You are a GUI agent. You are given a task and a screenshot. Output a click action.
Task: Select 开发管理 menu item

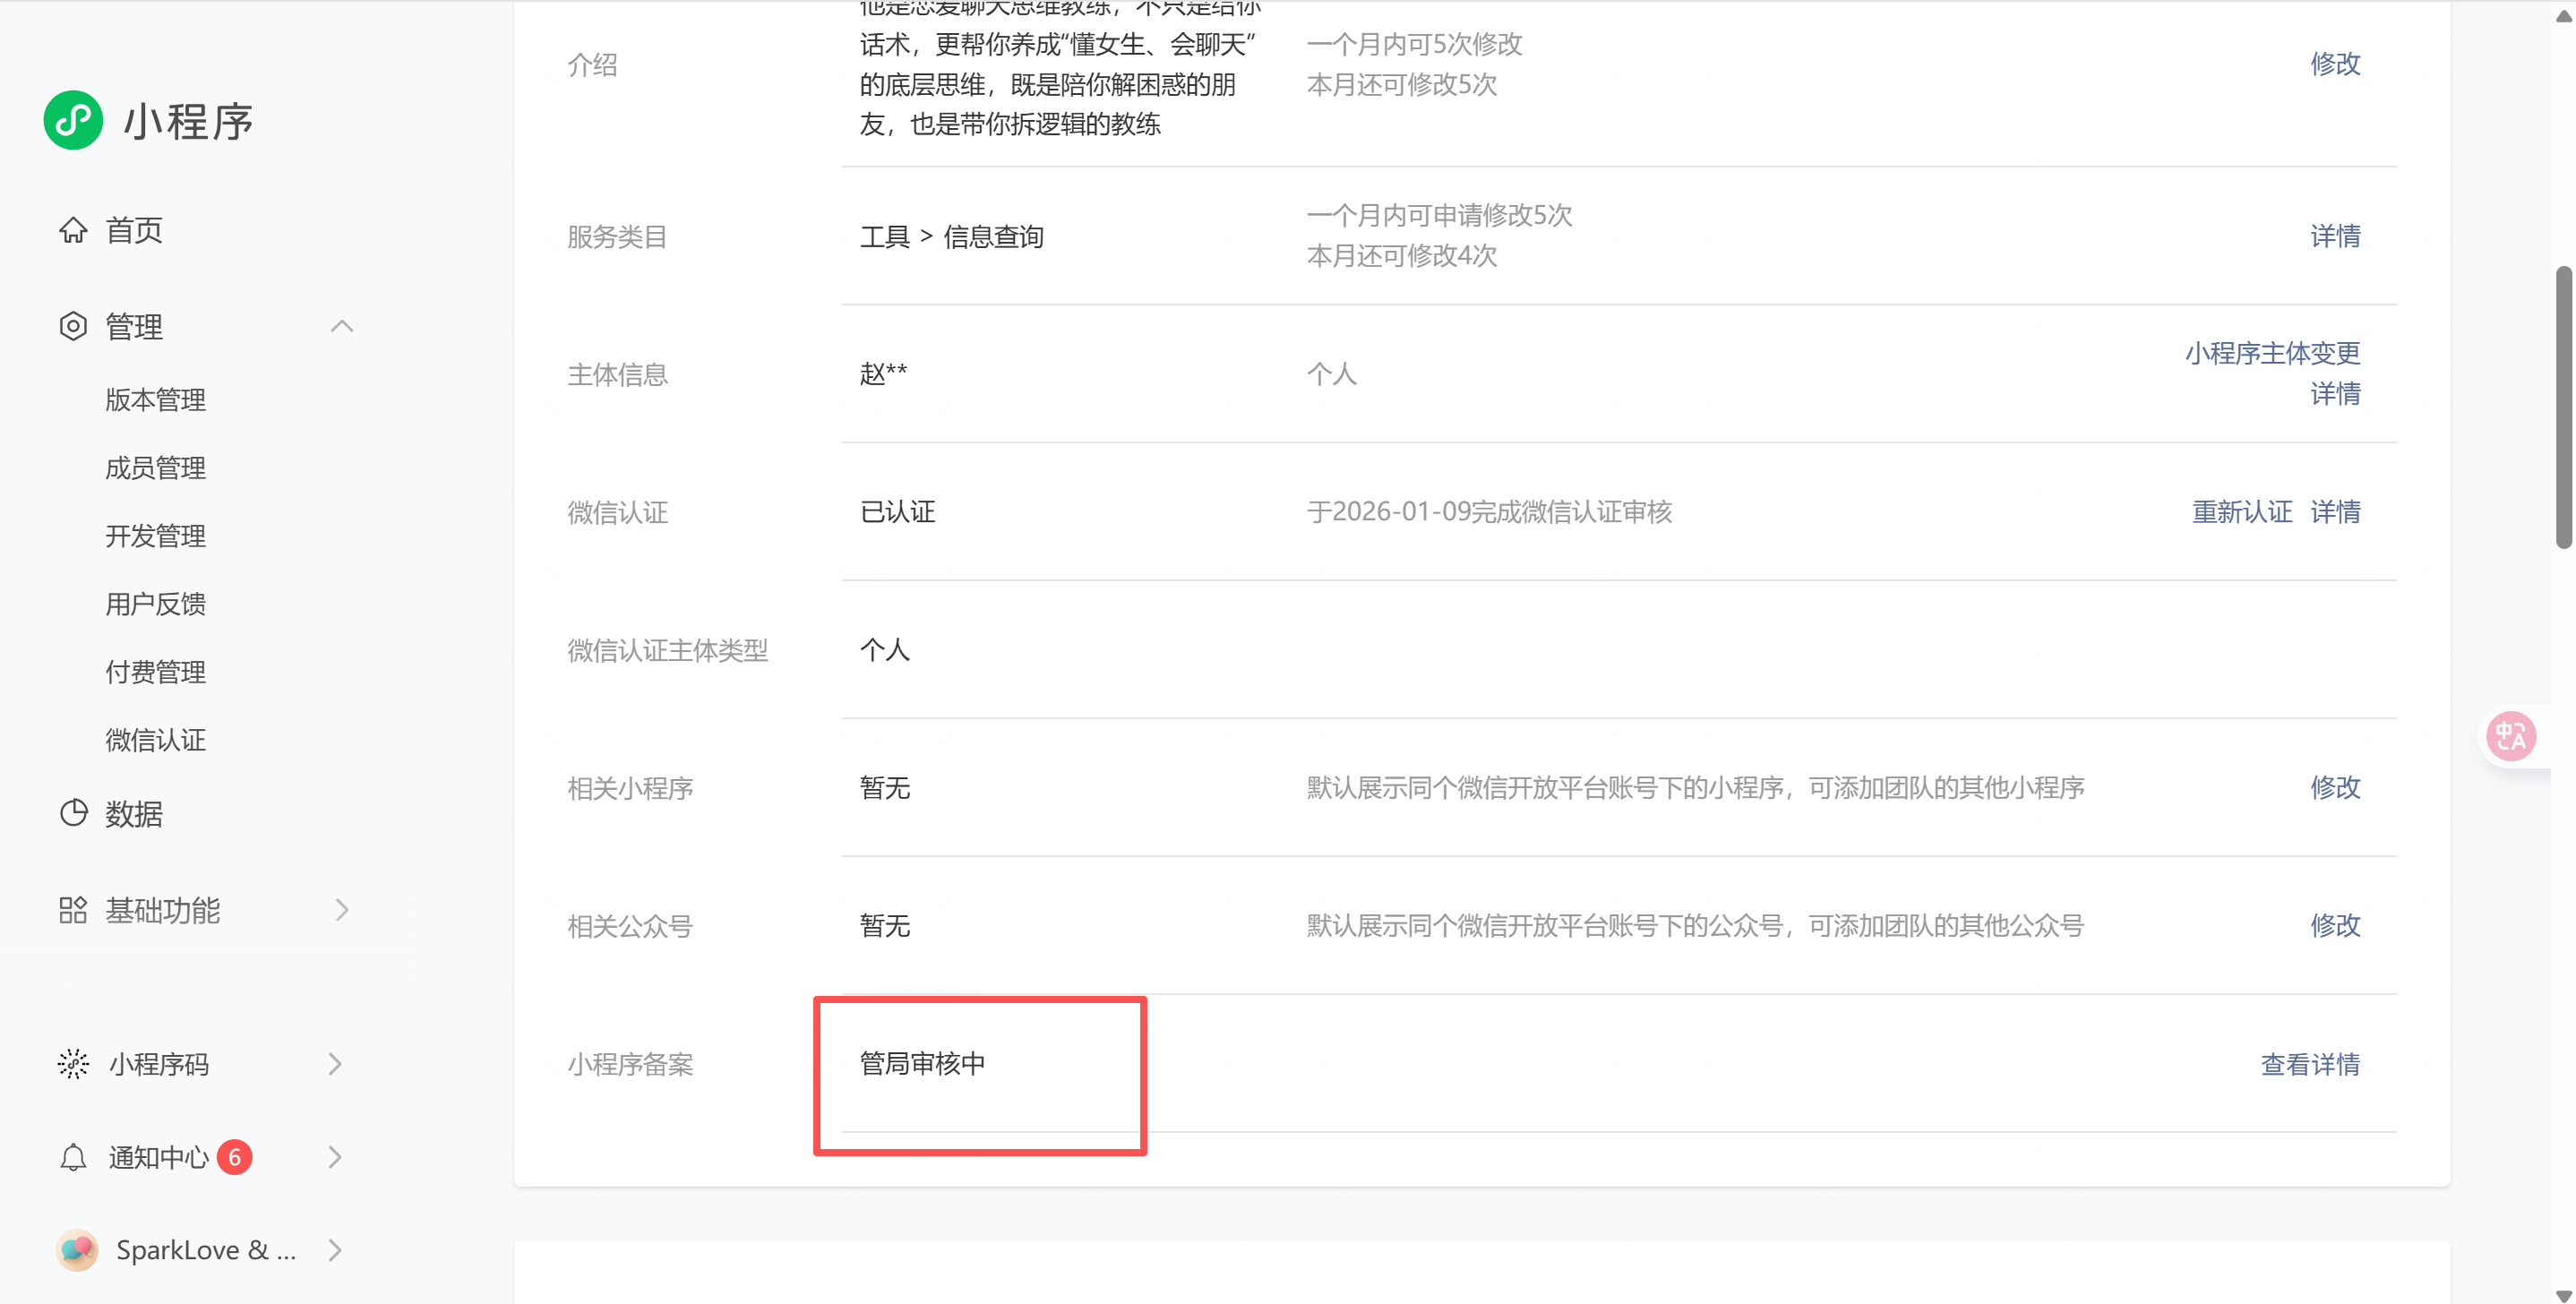coord(155,536)
